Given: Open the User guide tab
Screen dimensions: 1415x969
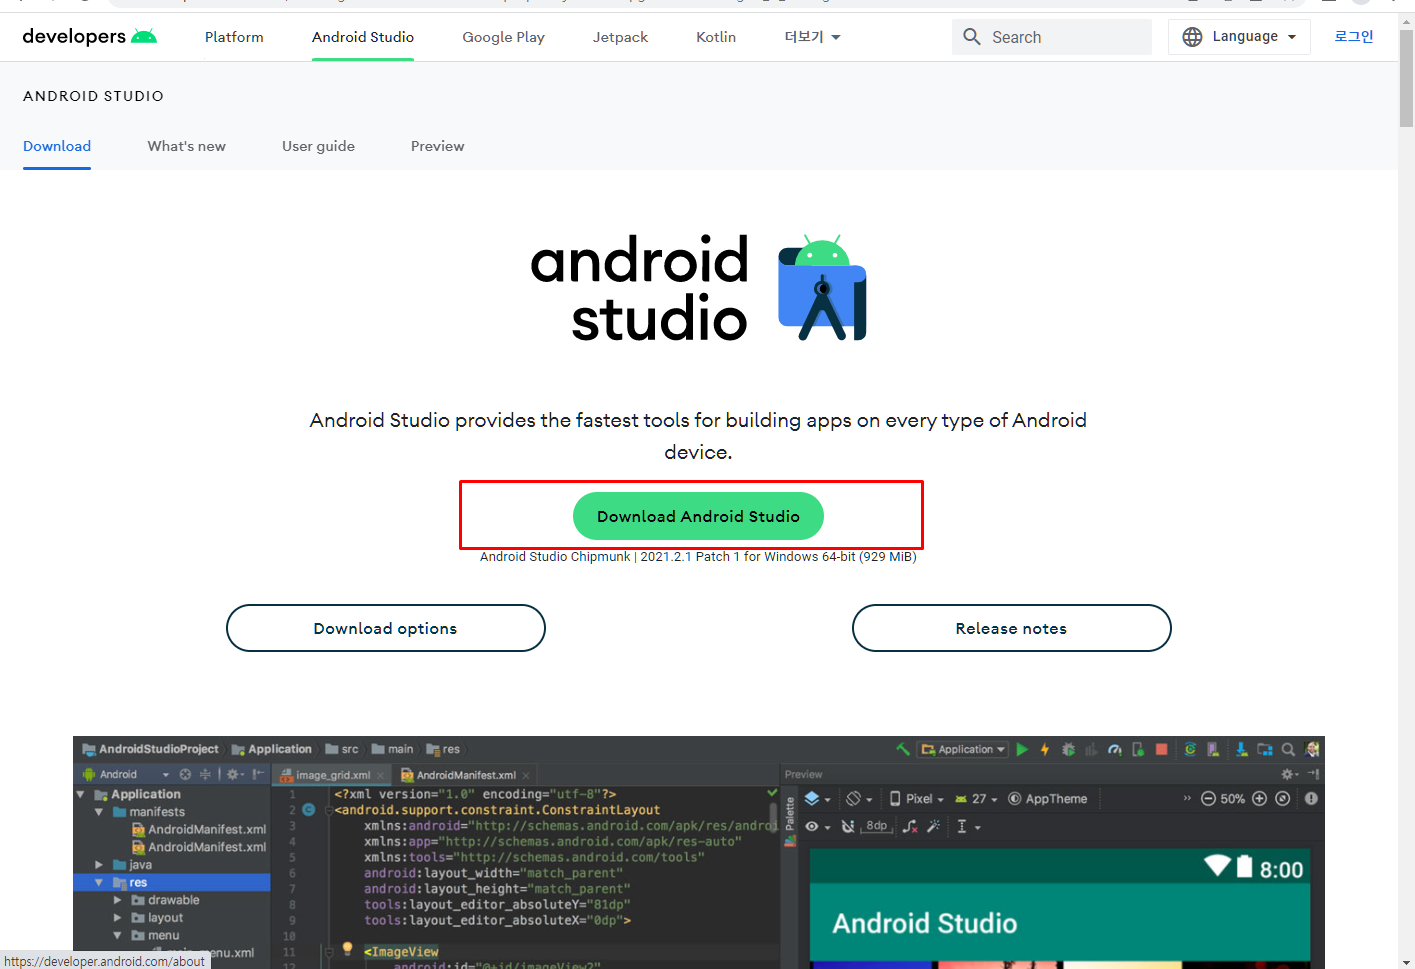Looking at the screenshot, I should point(318,146).
